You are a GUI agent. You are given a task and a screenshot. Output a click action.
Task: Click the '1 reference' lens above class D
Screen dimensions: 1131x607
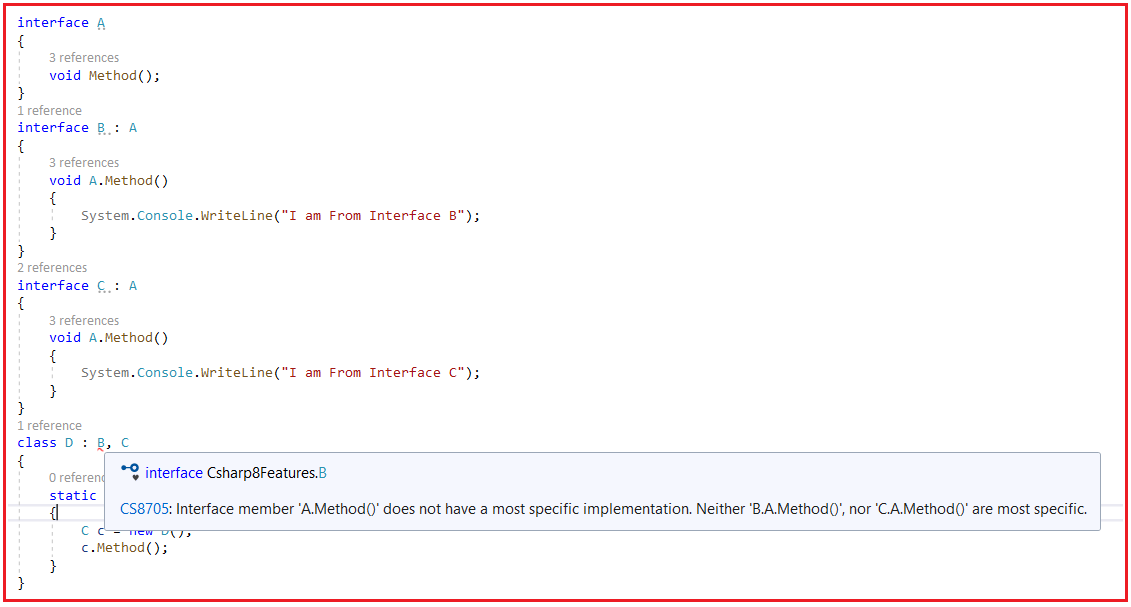point(49,425)
